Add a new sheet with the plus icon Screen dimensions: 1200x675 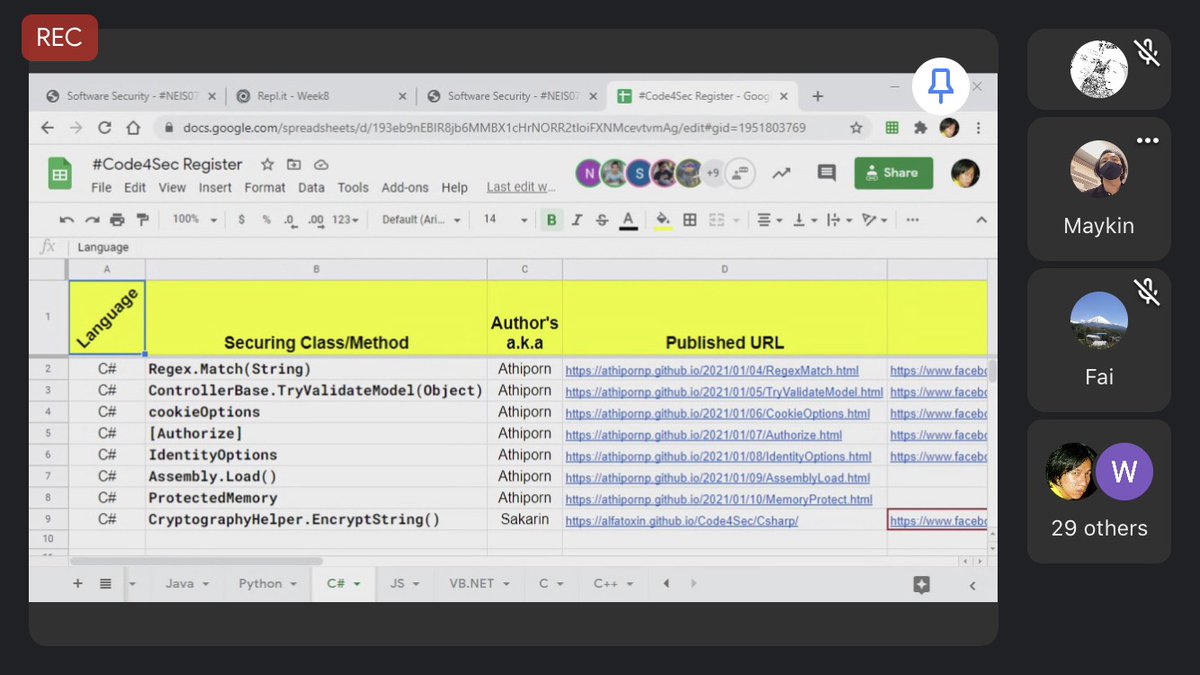(77, 583)
